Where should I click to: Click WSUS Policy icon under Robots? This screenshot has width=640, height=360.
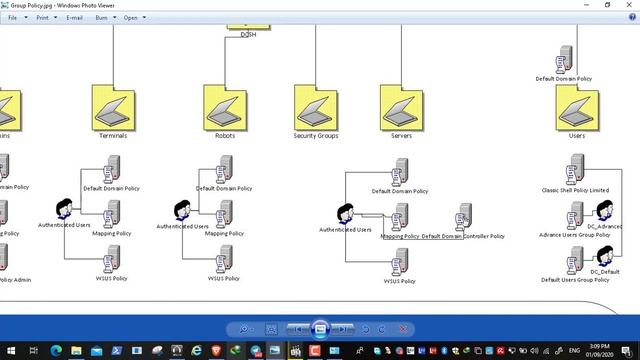(224, 259)
